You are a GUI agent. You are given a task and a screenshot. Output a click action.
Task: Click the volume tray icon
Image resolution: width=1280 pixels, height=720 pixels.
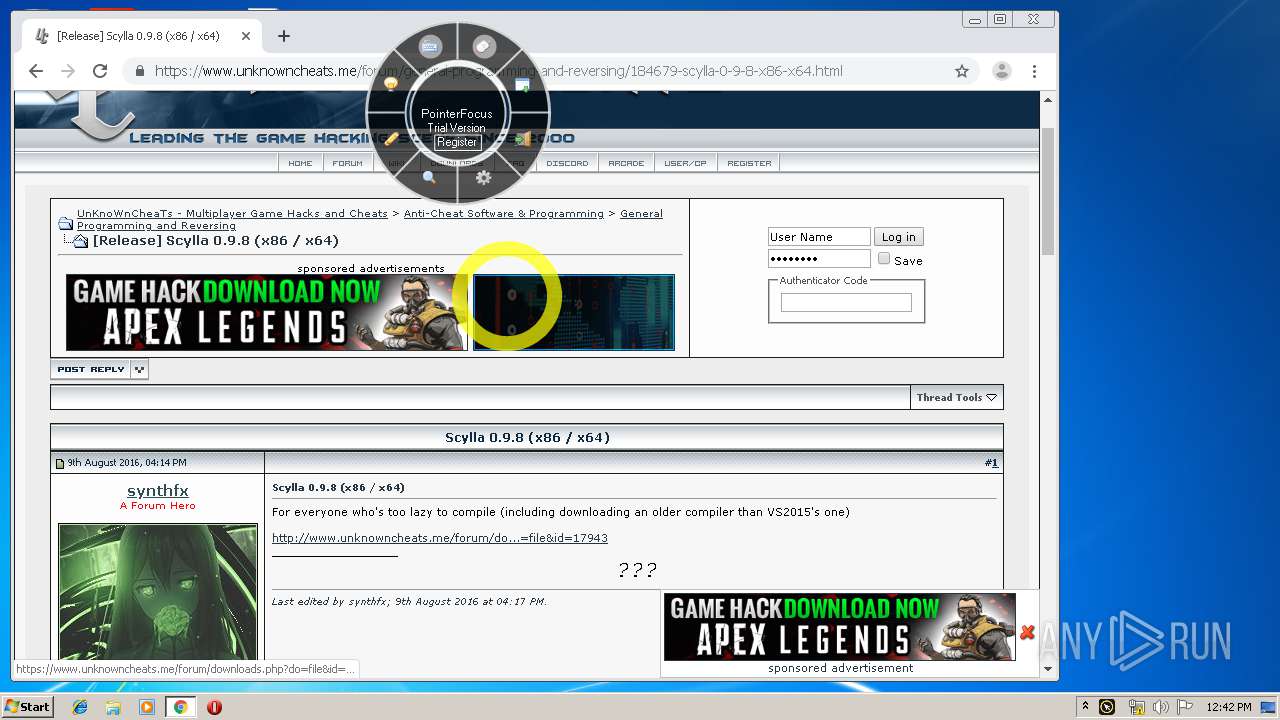click(x=1160, y=707)
